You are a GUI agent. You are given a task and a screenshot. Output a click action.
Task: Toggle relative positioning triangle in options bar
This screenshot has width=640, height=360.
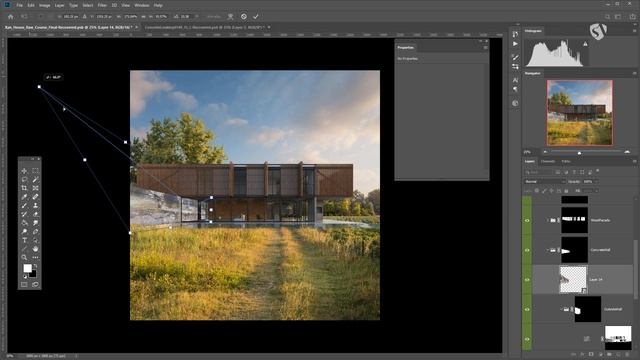pos(84,17)
